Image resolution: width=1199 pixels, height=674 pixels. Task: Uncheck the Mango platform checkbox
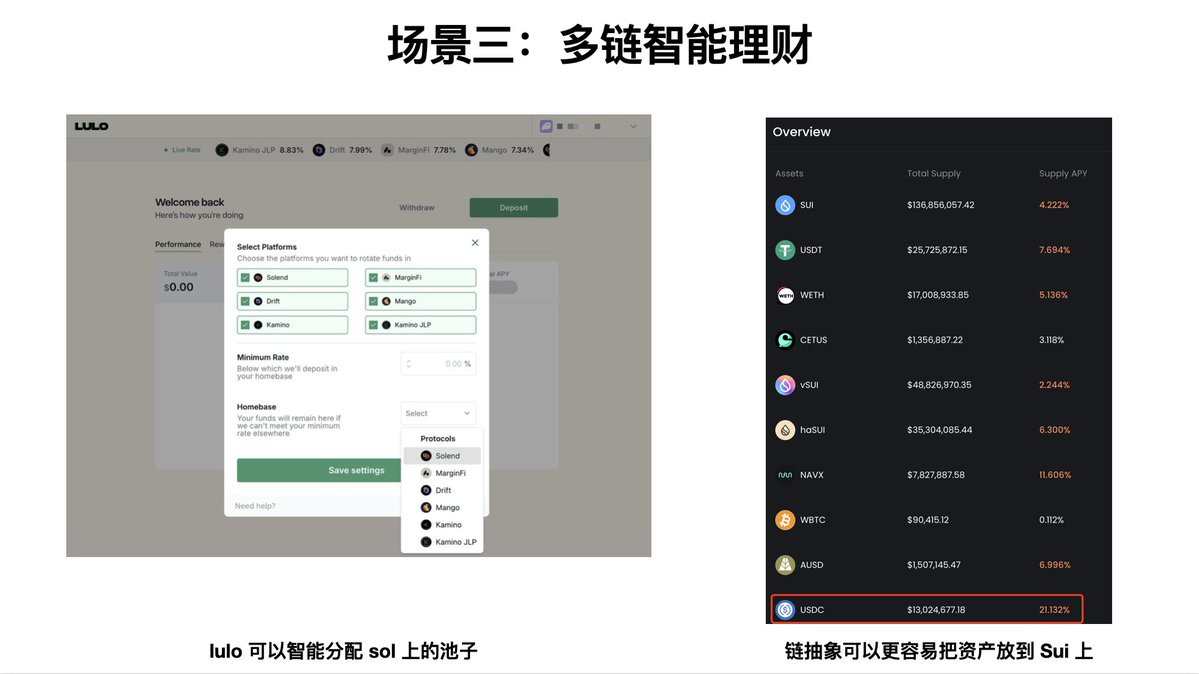pos(373,301)
